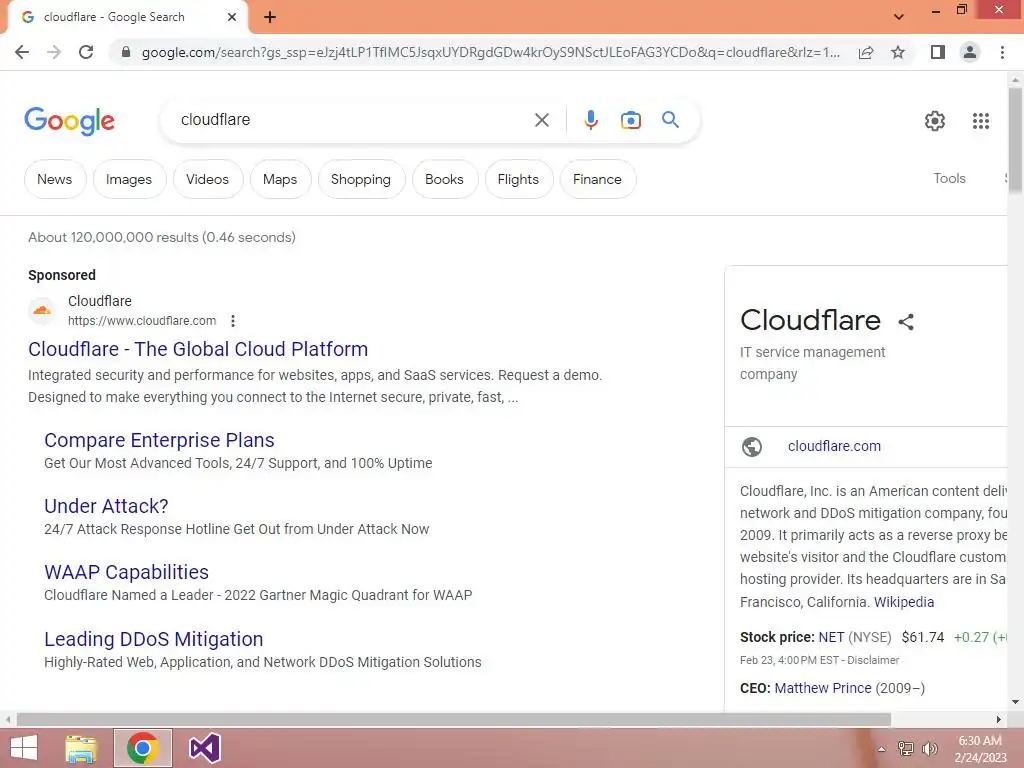Screen dimensions: 1024x768
Task: Open network status tray icon
Action: (x=906, y=749)
